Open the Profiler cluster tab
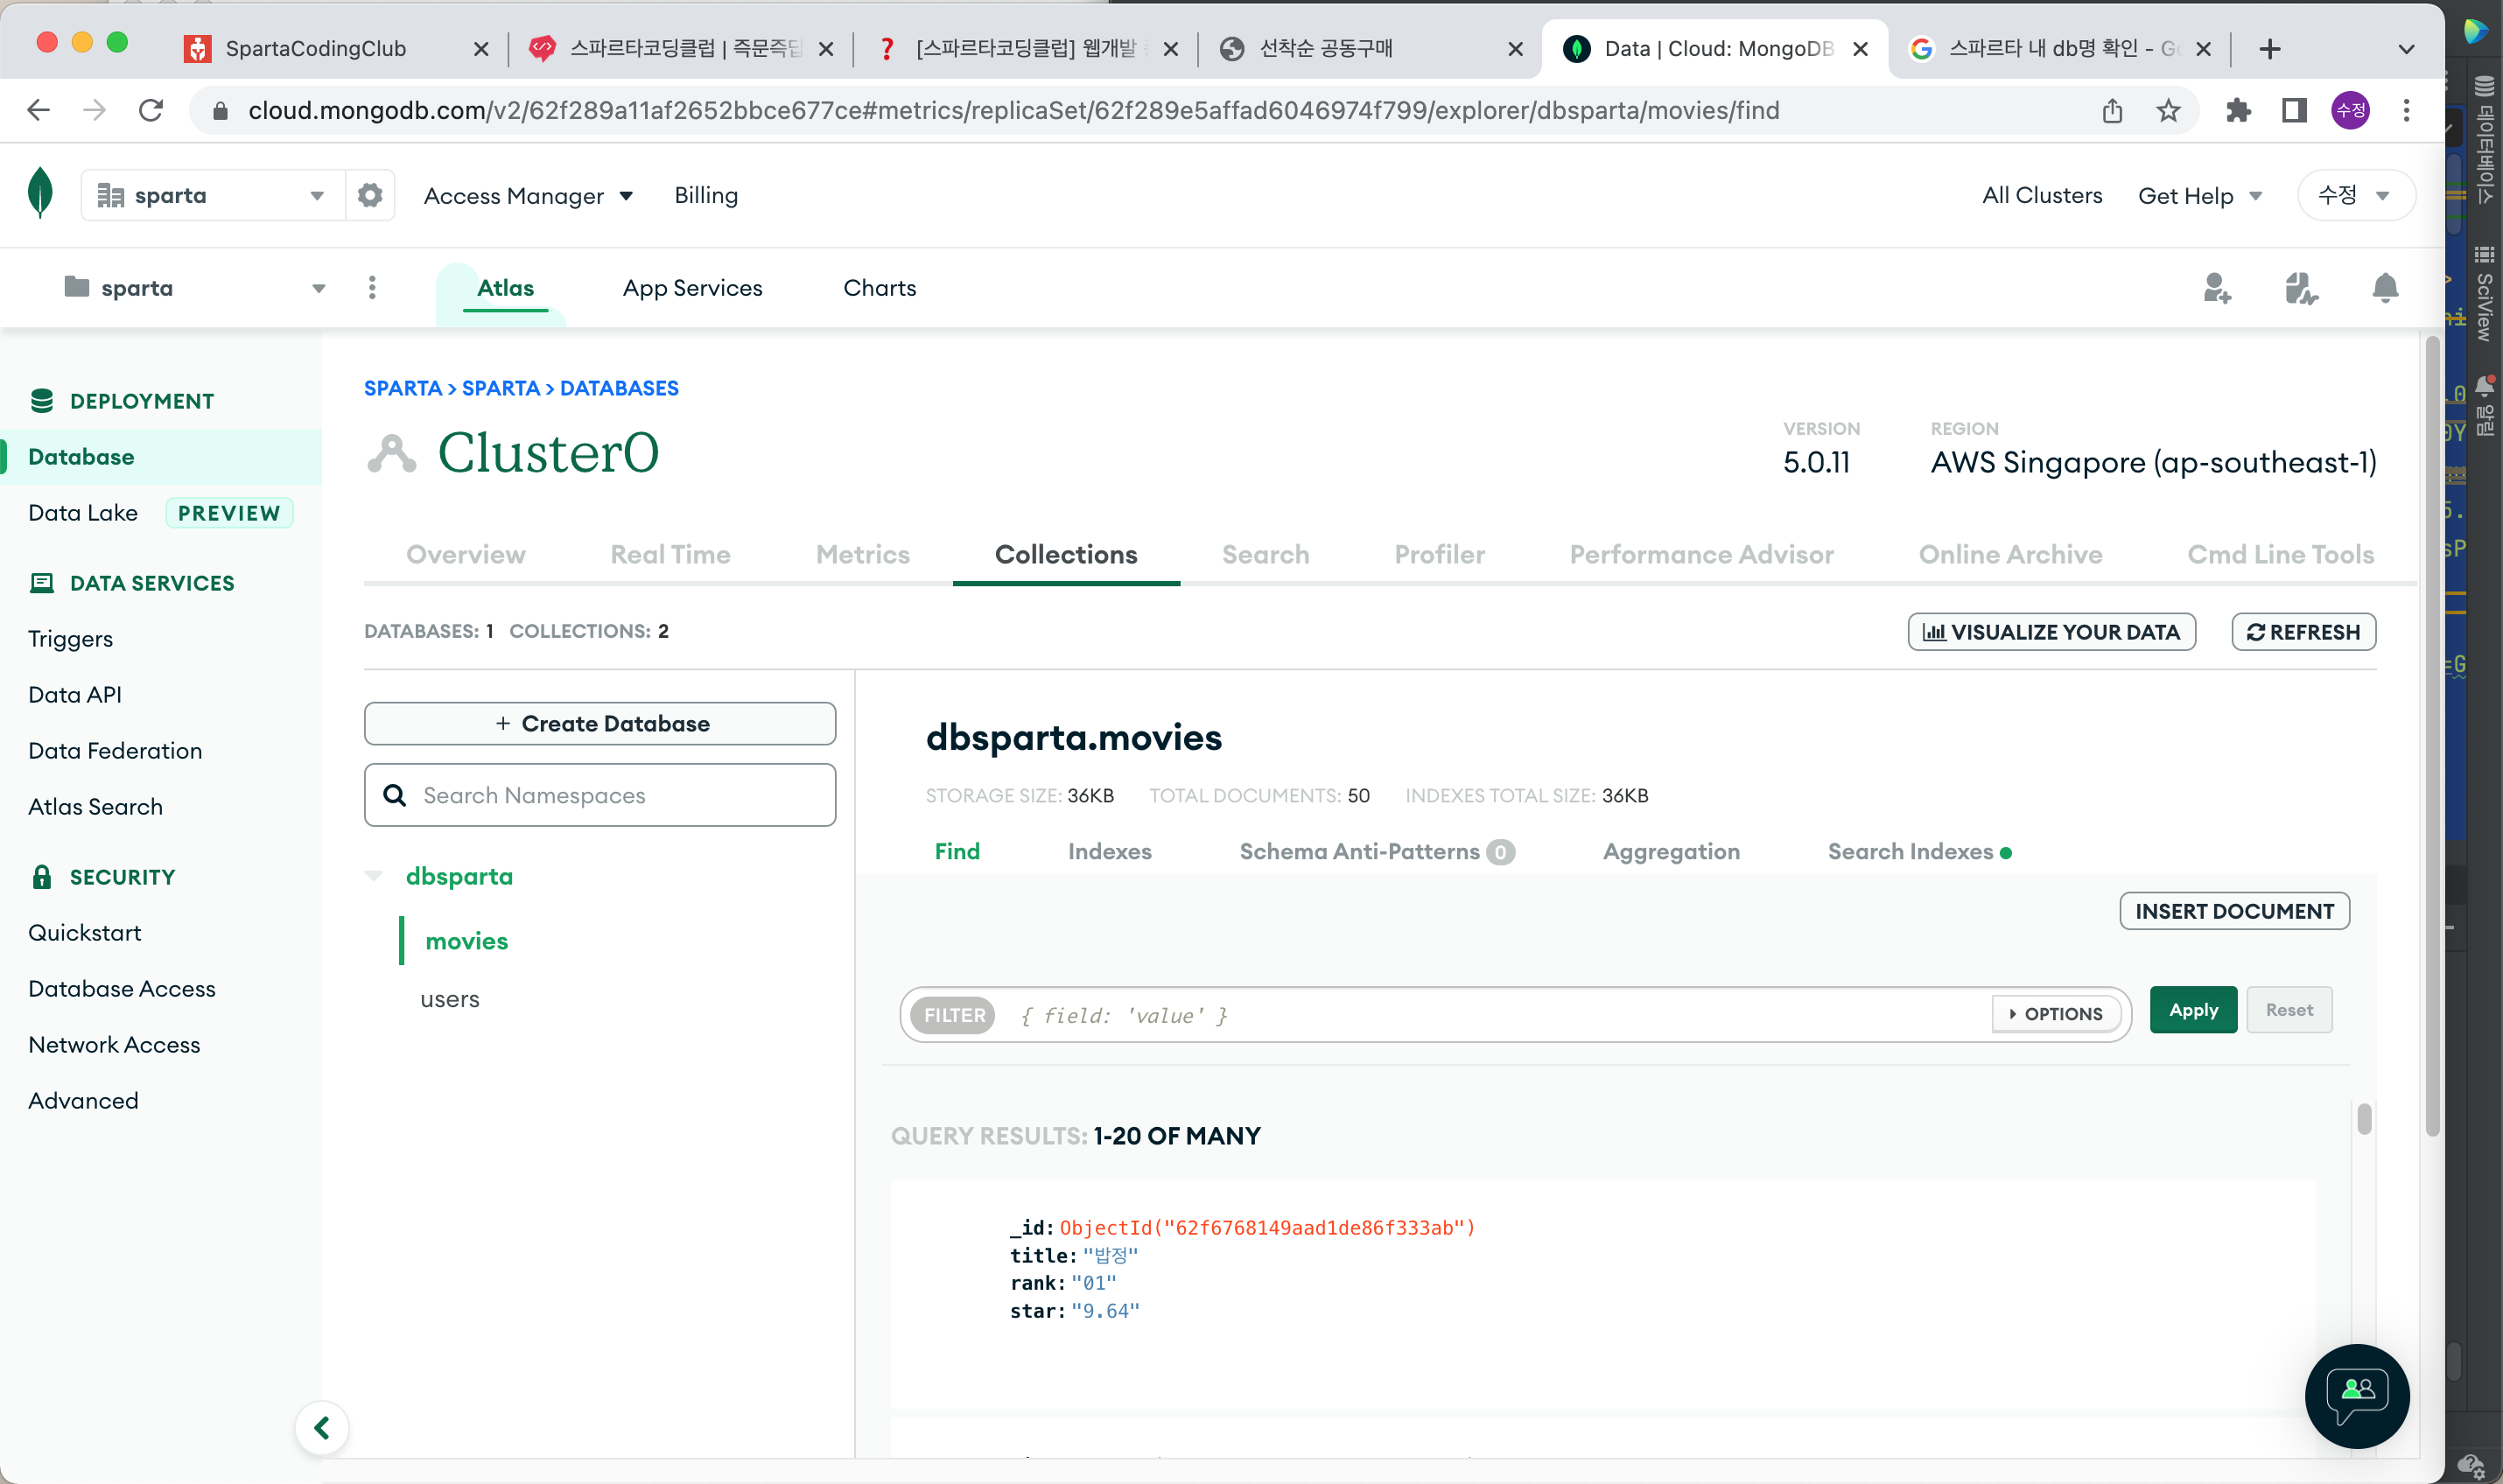 click(1439, 554)
